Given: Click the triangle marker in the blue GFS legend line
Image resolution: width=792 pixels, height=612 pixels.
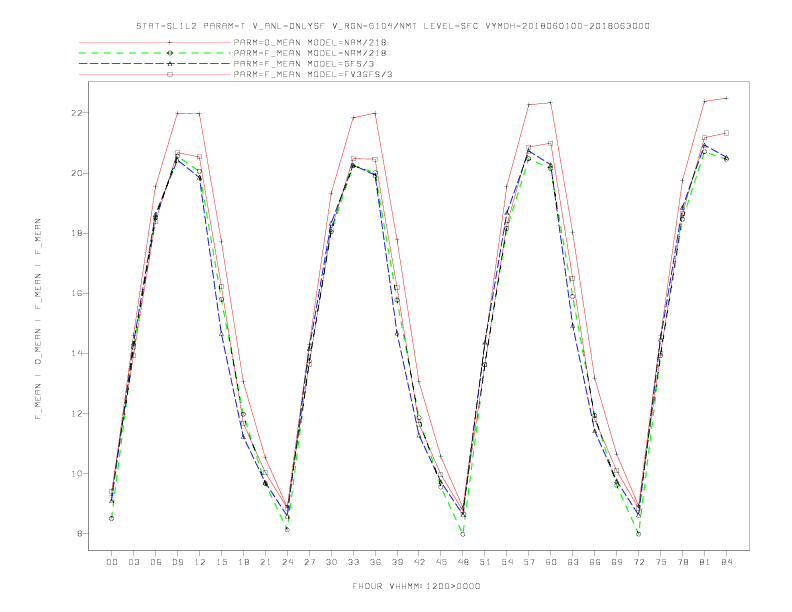Looking at the screenshot, I should (170, 64).
